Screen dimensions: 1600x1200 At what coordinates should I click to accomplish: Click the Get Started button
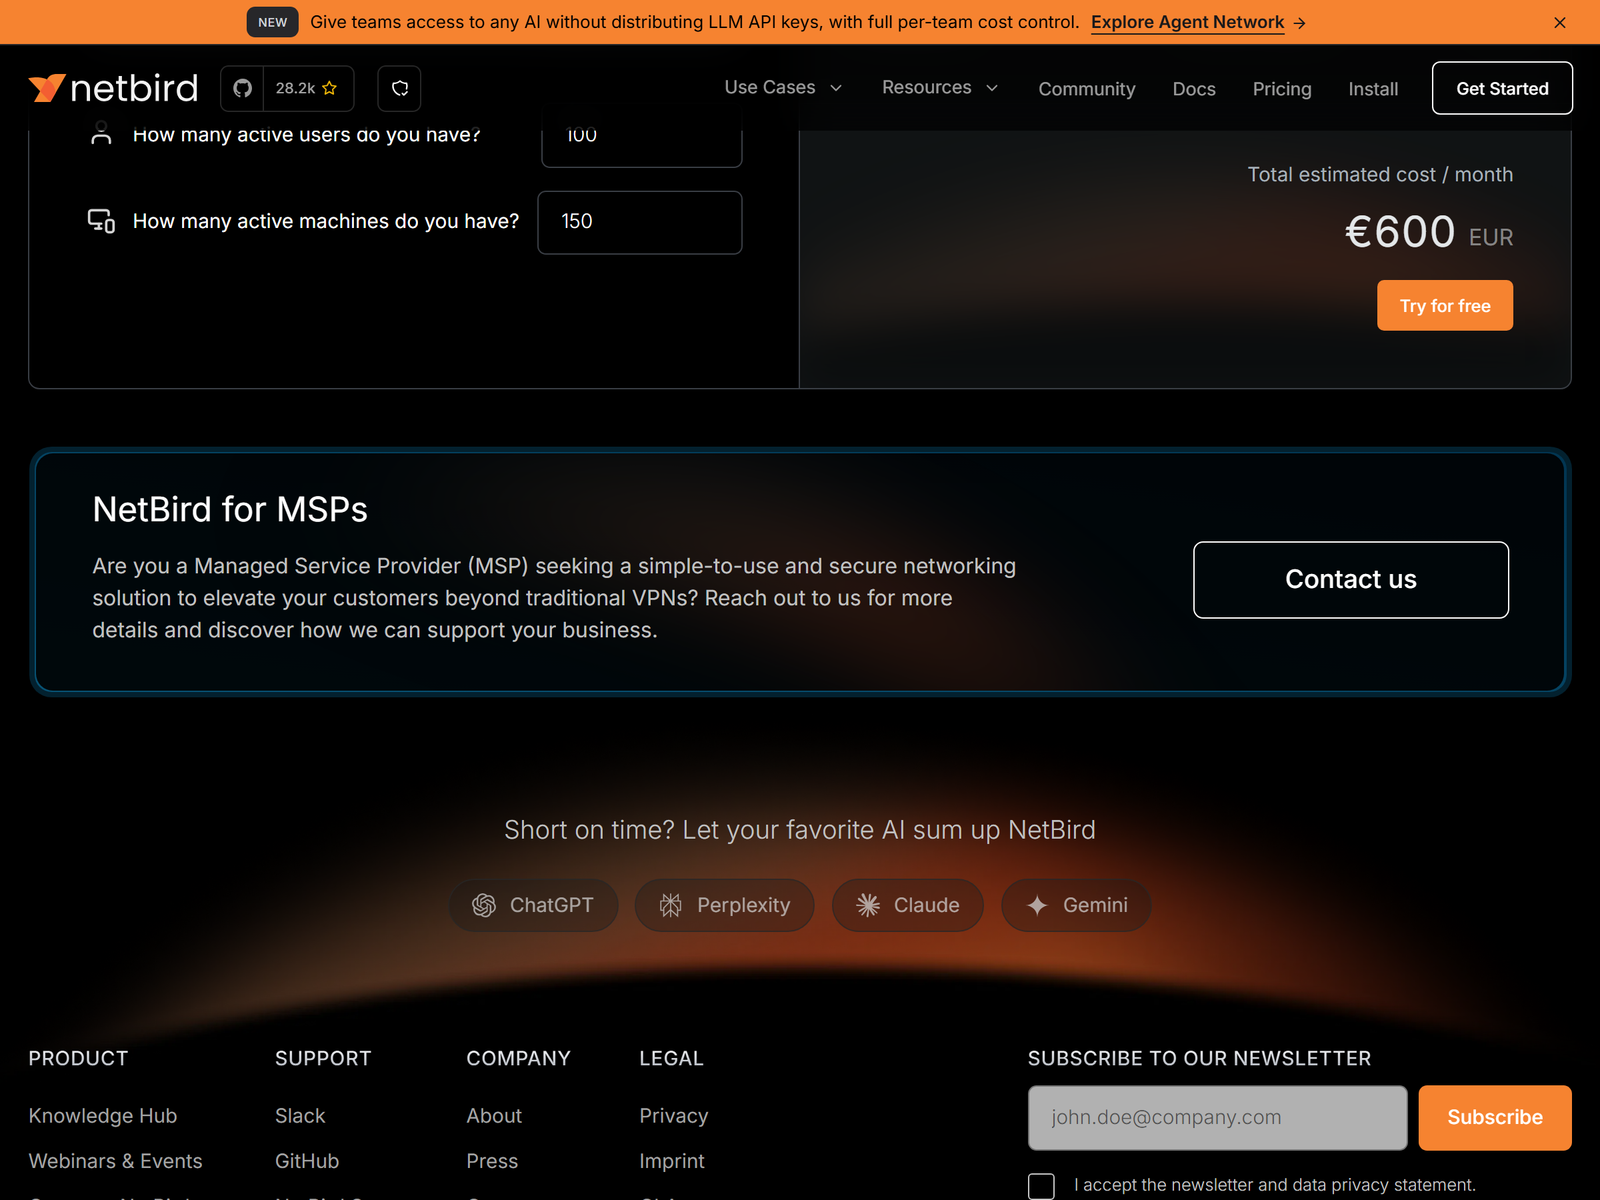pos(1502,88)
